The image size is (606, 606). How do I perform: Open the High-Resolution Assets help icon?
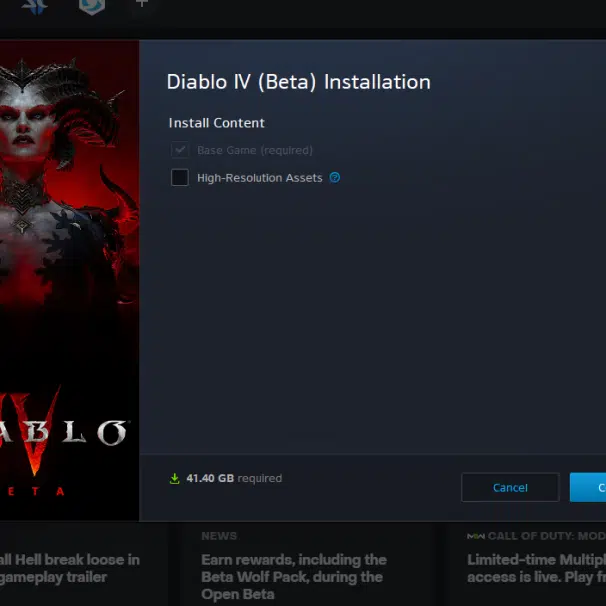[335, 177]
